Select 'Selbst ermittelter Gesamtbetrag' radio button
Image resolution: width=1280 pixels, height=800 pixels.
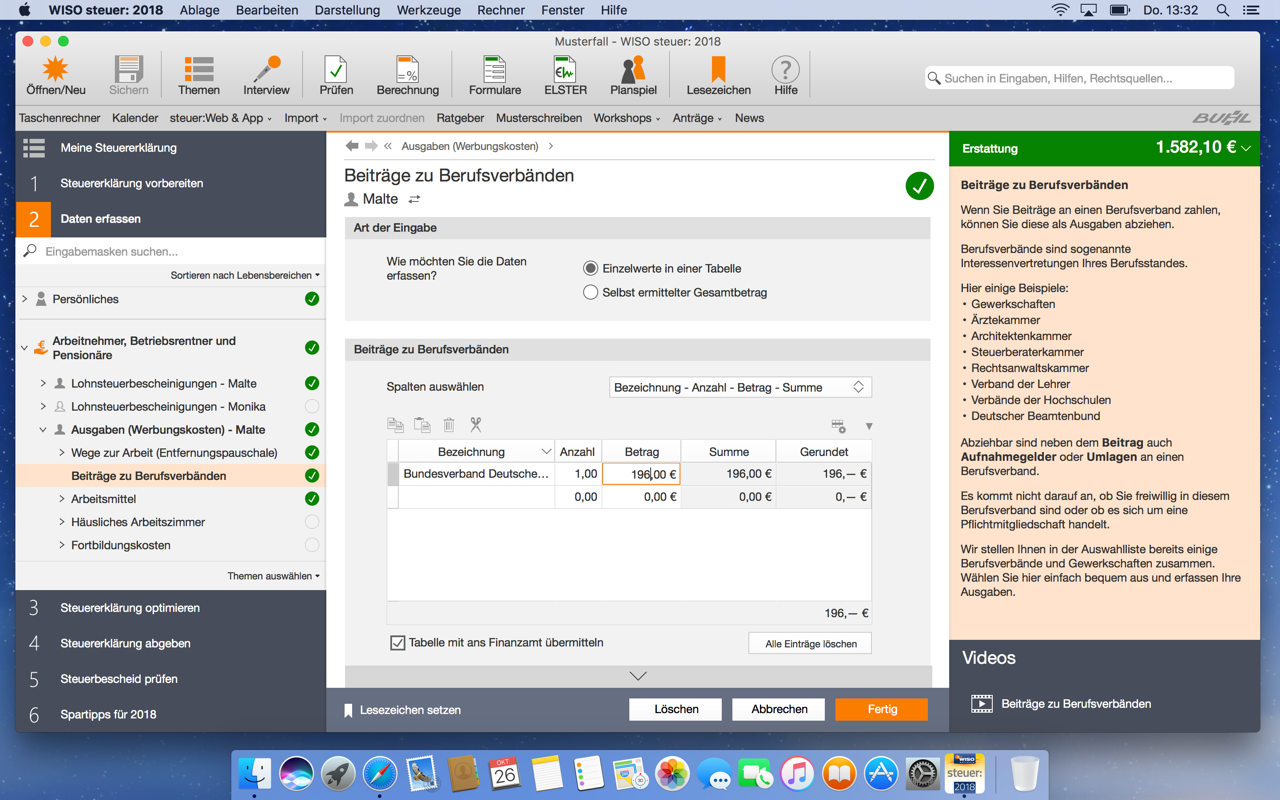click(x=591, y=292)
